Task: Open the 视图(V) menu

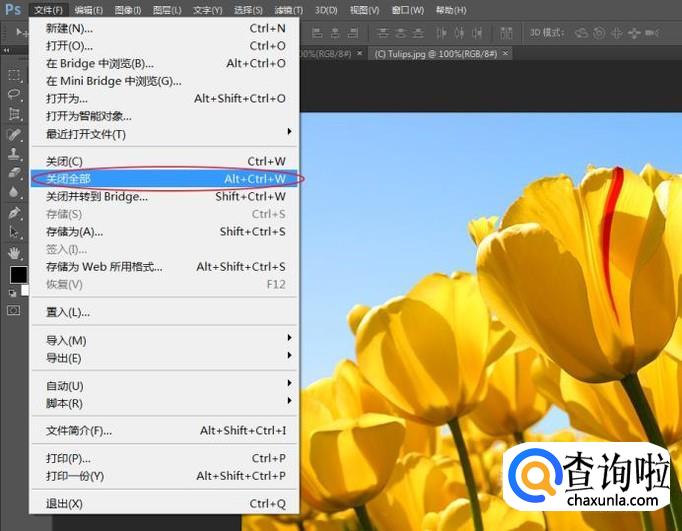Action: click(x=365, y=10)
